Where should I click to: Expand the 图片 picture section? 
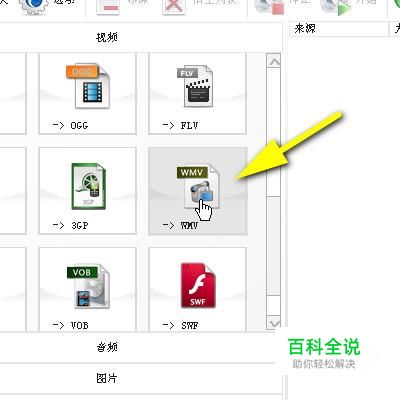(141, 379)
